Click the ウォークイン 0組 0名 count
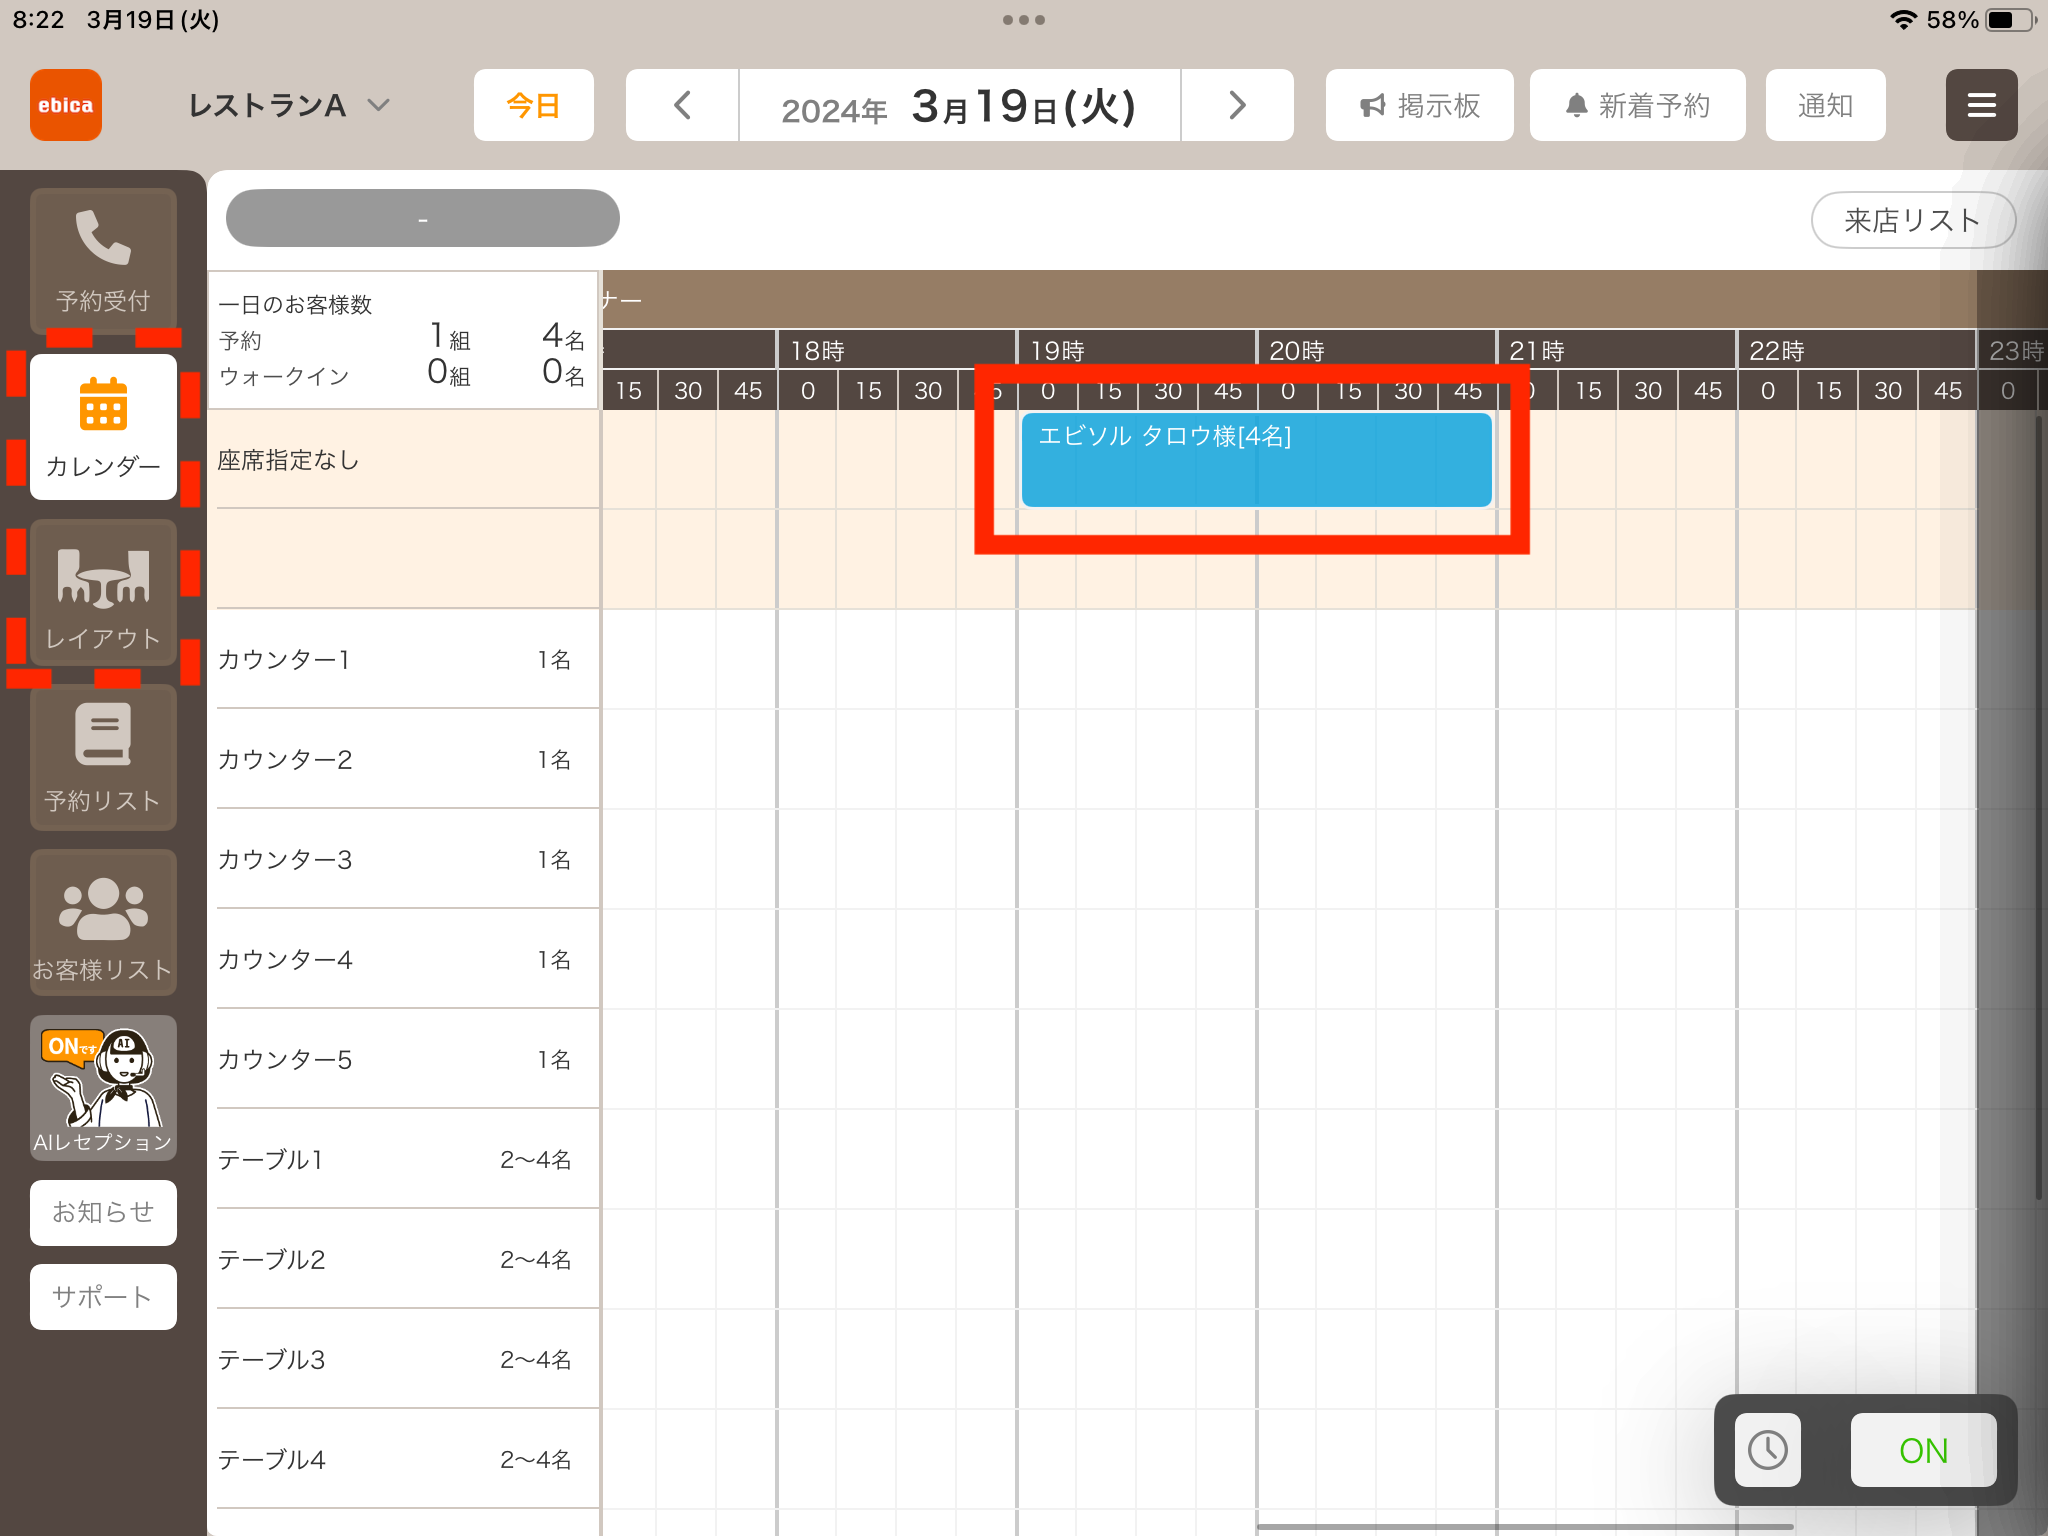Image resolution: width=2048 pixels, height=1536 pixels. 402,375
